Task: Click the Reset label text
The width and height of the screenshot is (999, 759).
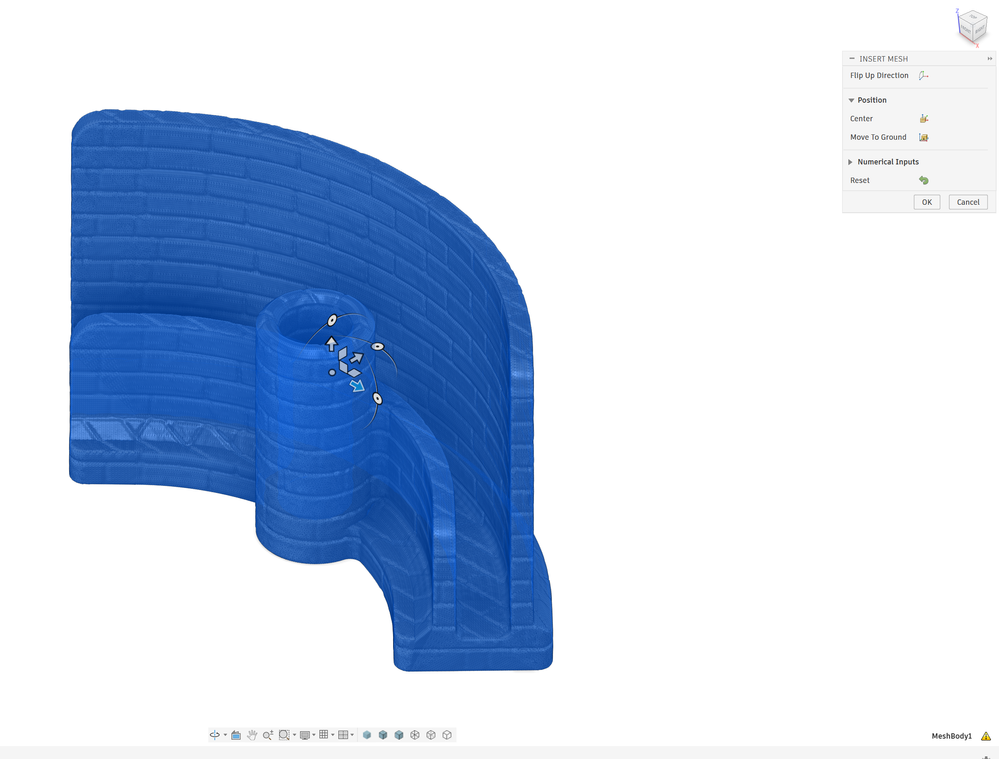Action: click(x=859, y=180)
